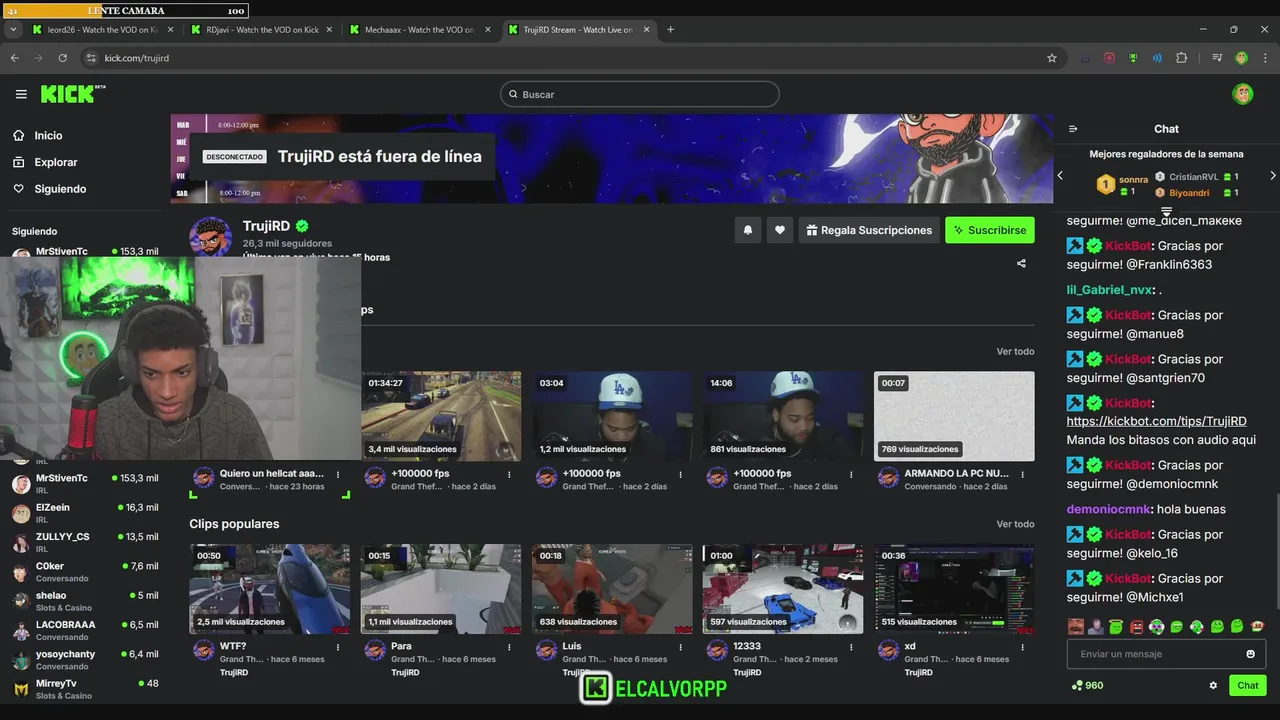1280x720 pixels.
Task: Open yosoychanty channel in sidebar
Action: (85, 659)
